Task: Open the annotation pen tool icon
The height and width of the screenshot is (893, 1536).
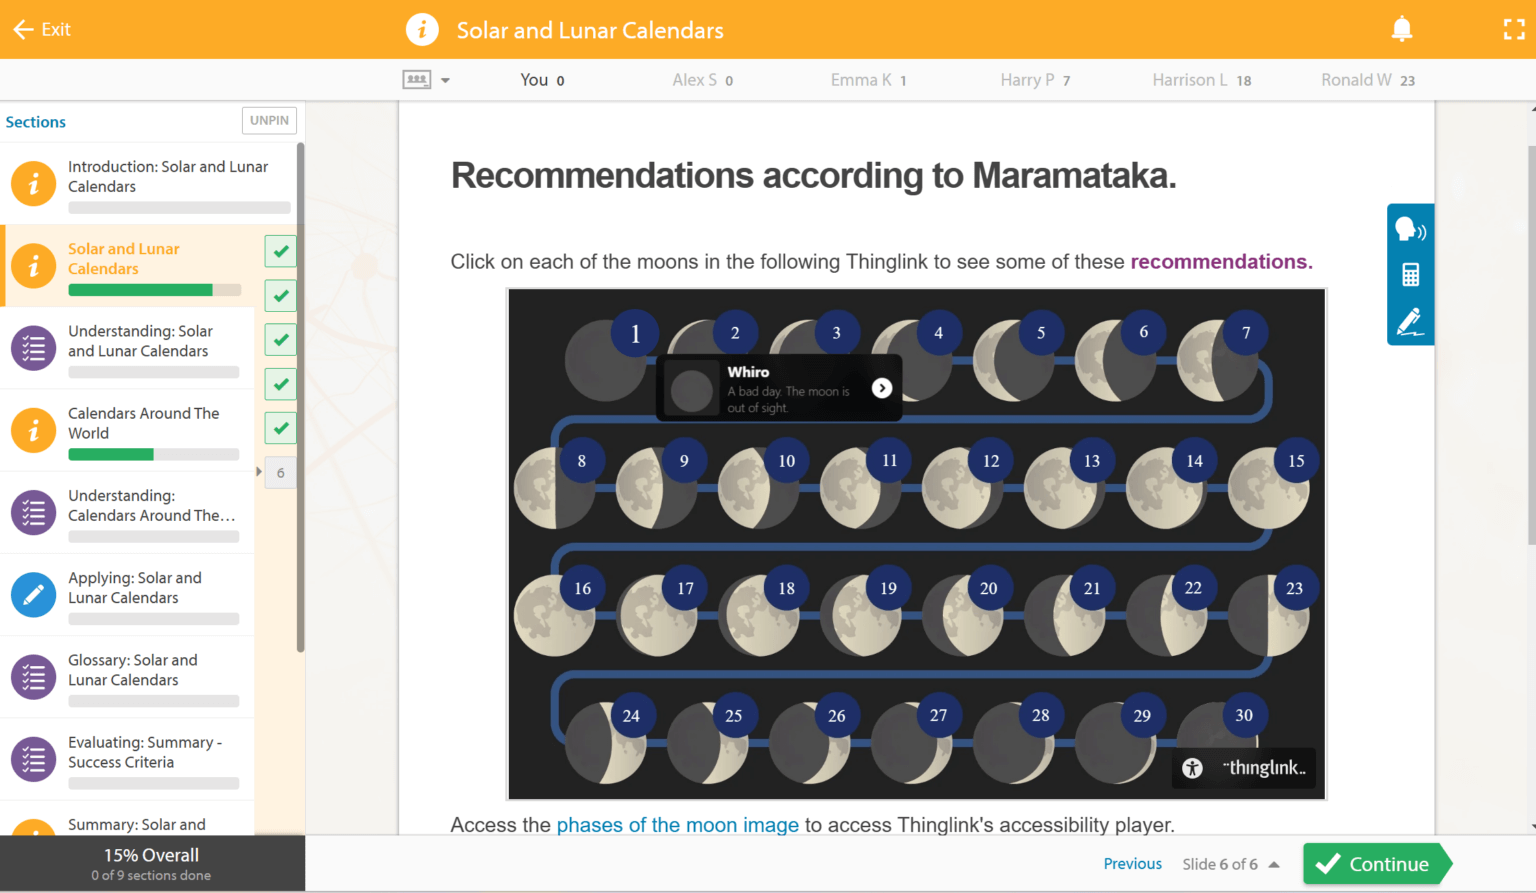Action: (x=1410, y=322)
